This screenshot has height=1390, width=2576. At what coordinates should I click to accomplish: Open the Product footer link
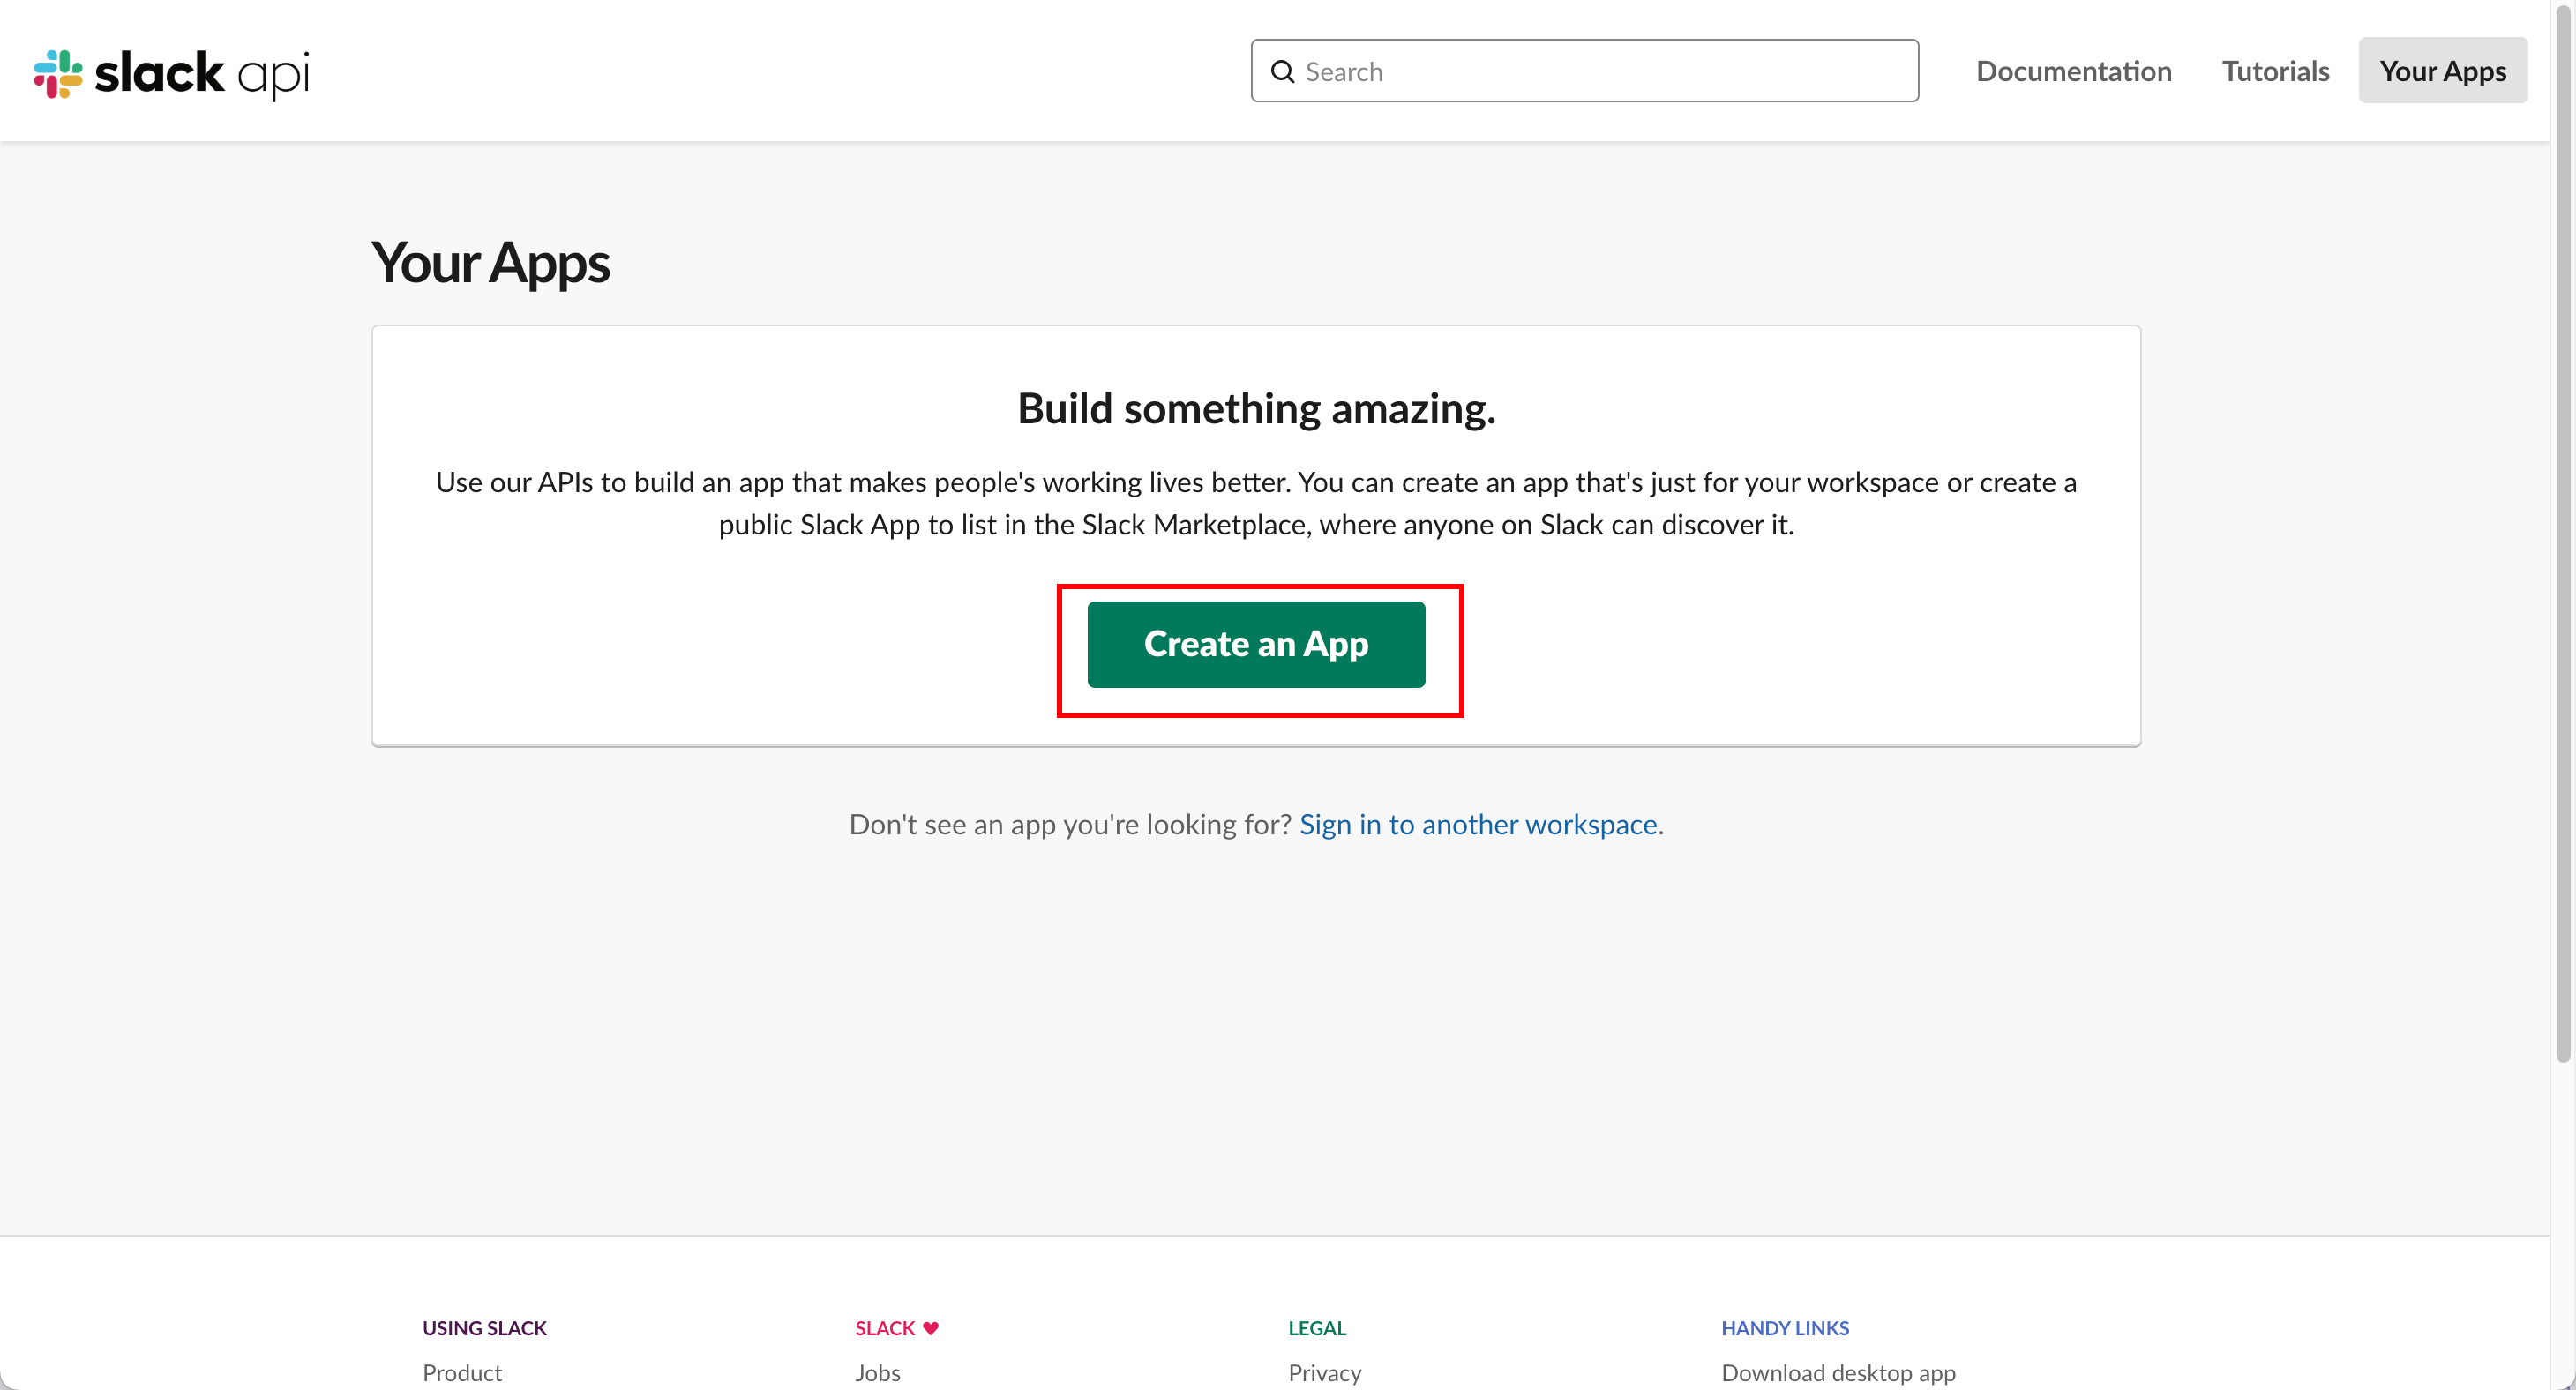[462, 1372]
